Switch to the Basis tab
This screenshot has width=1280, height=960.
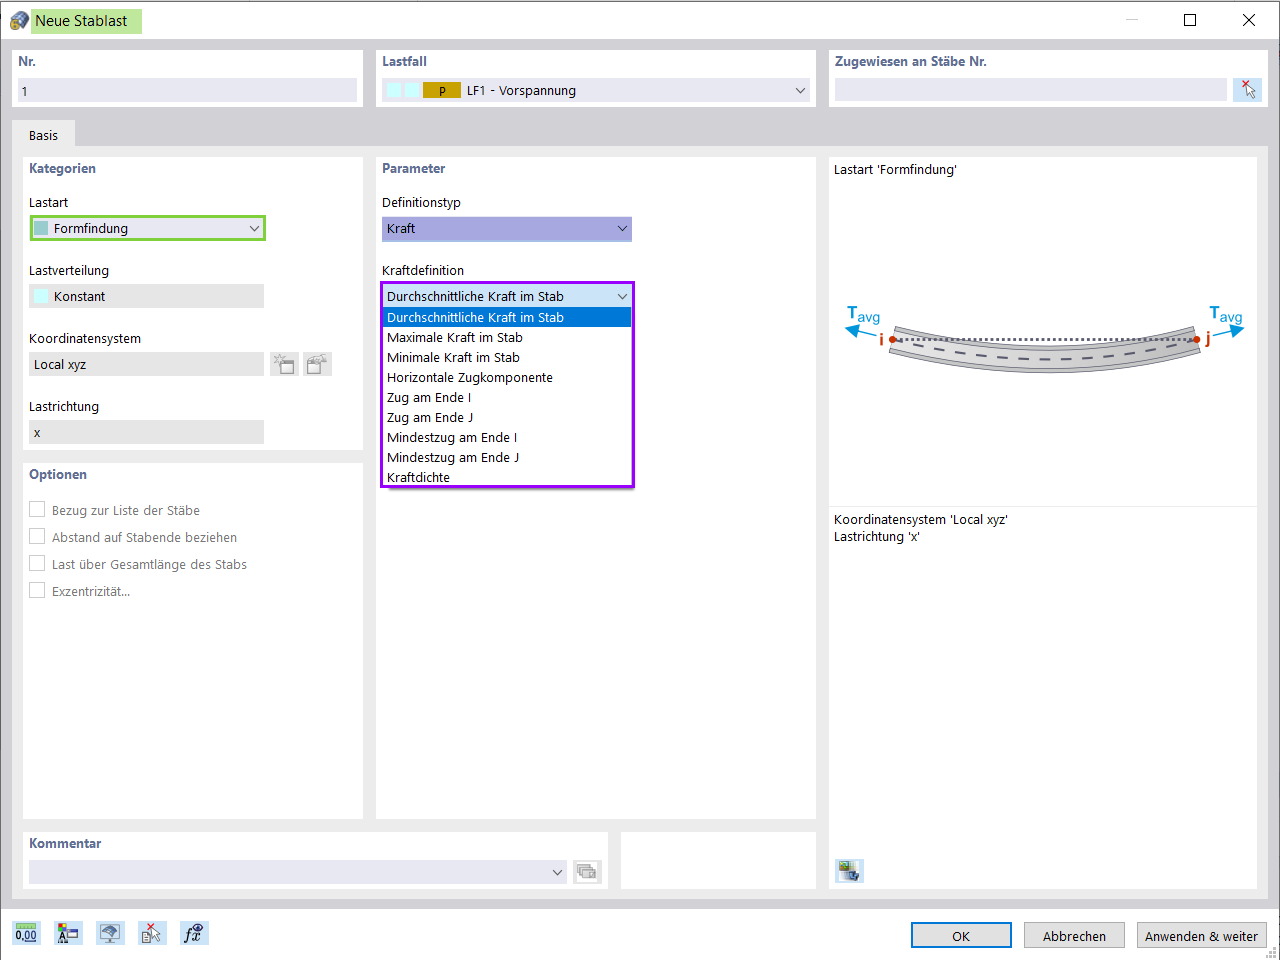coord(43,135)
